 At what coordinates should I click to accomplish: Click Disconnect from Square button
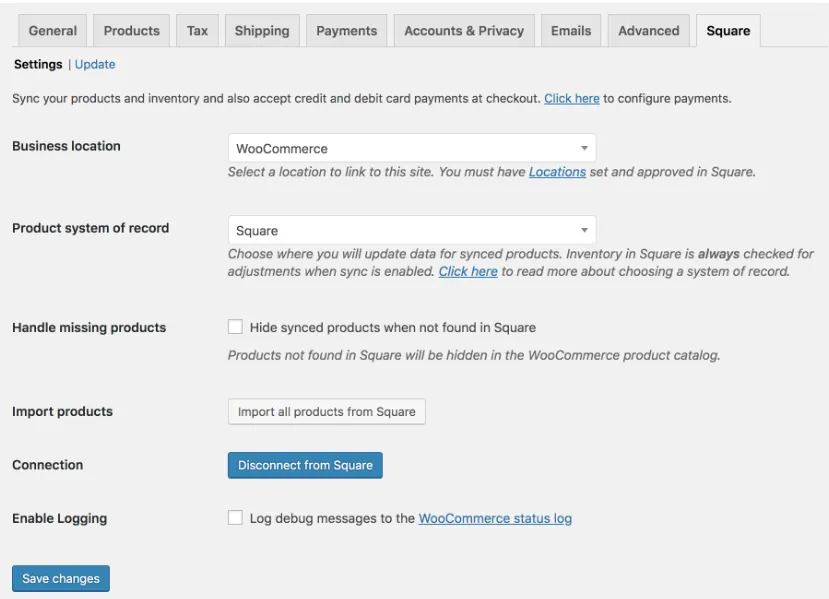305,465
